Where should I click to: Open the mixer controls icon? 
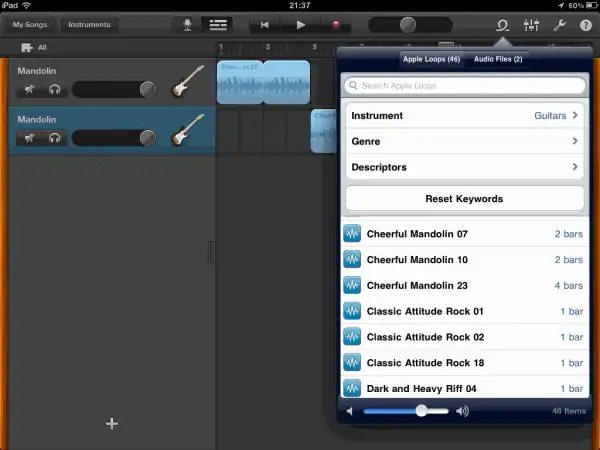click(532, 25)
